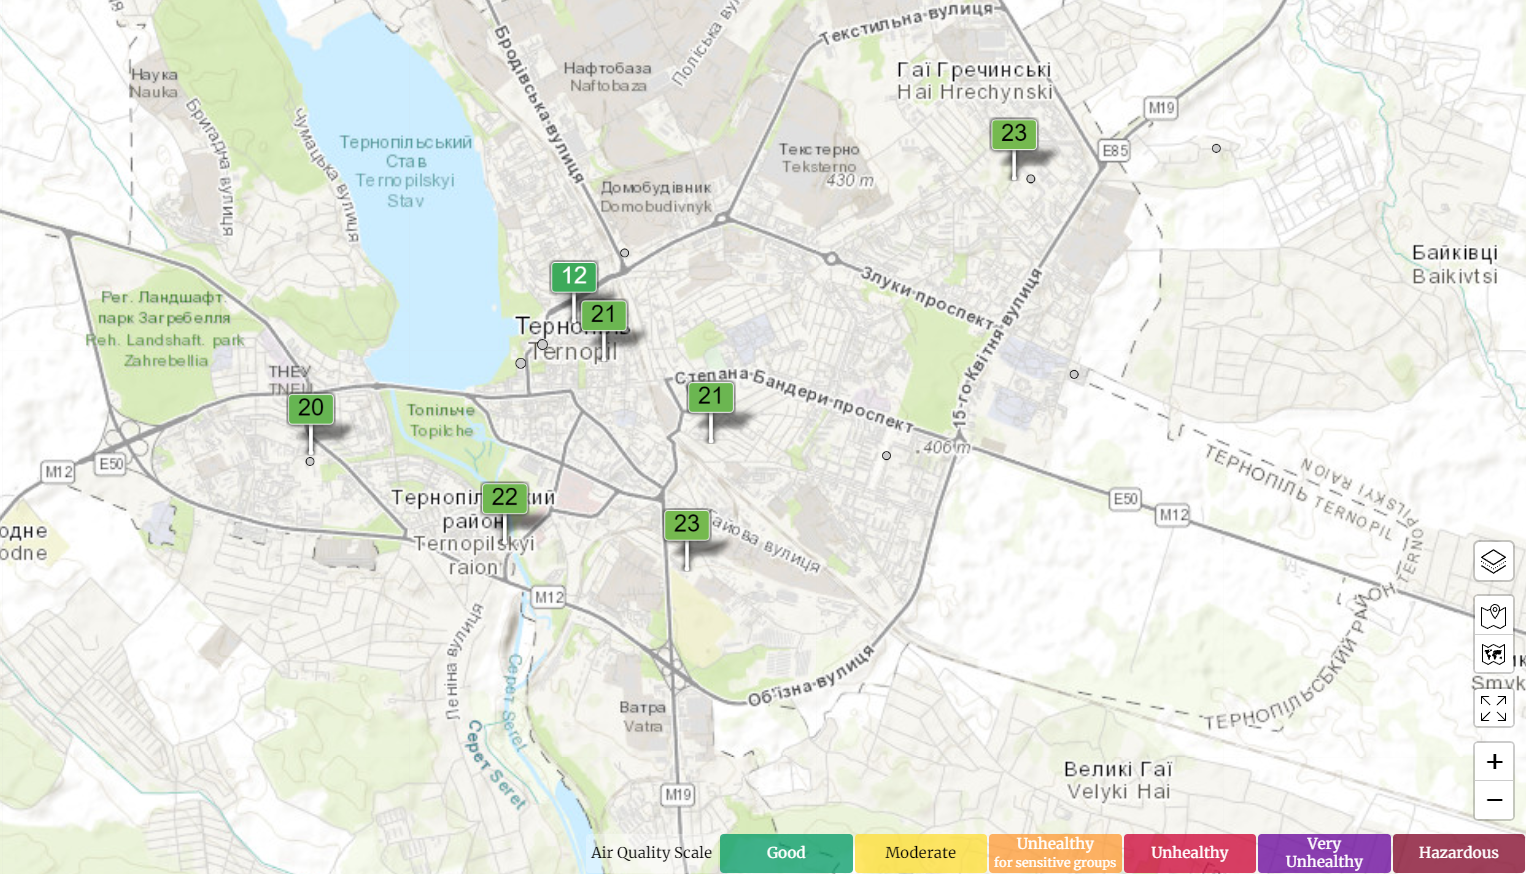Click the orange Unhealthy for sensitive groups swatch
This screenshot has width=1526, height=874.
pyautogui.click(x=1055, y=853)
